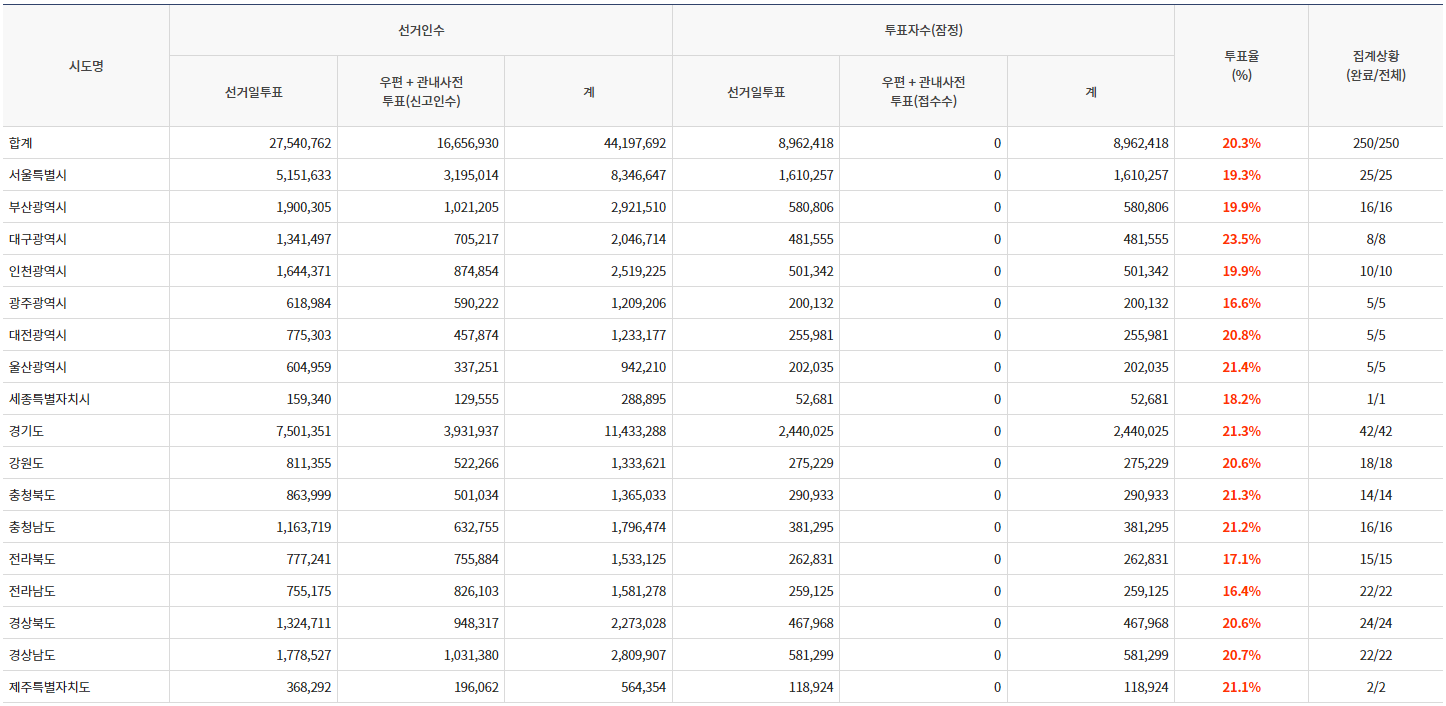Click 우편 + 관내사전 투표(신고인수) header

(x=421, y=91)
